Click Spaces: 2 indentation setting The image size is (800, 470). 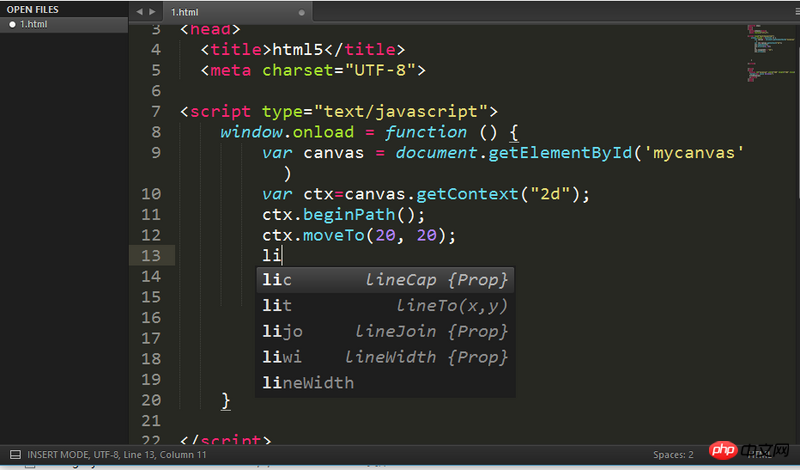point(673,455)
